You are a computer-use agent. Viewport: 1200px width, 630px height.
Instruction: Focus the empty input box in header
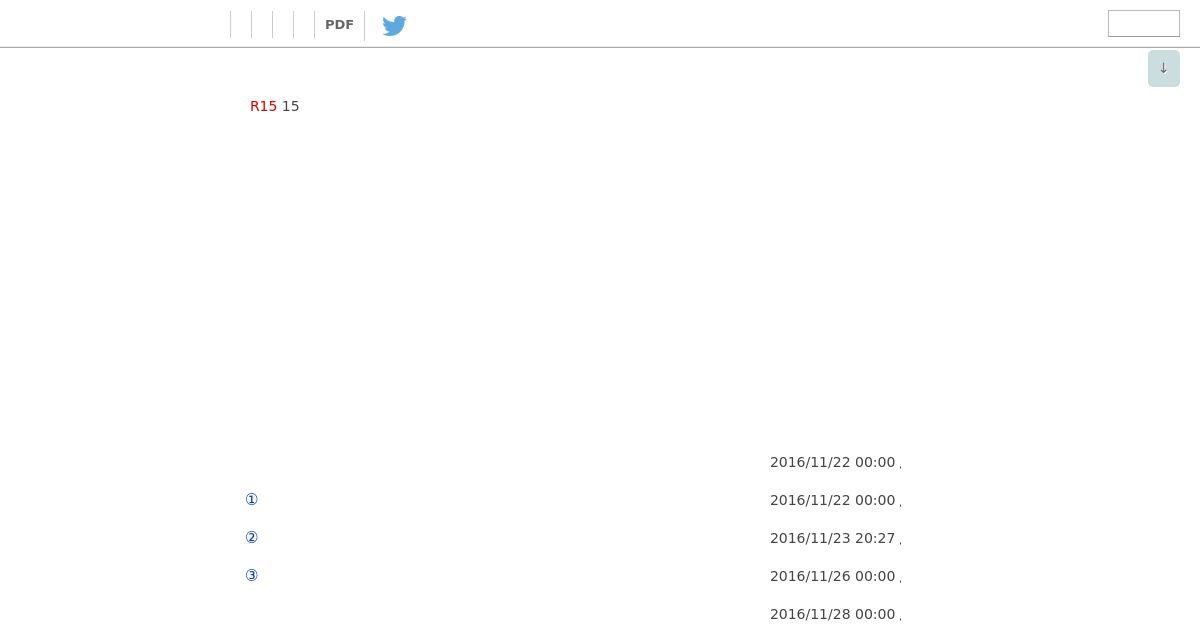(x=1144, y=23)
